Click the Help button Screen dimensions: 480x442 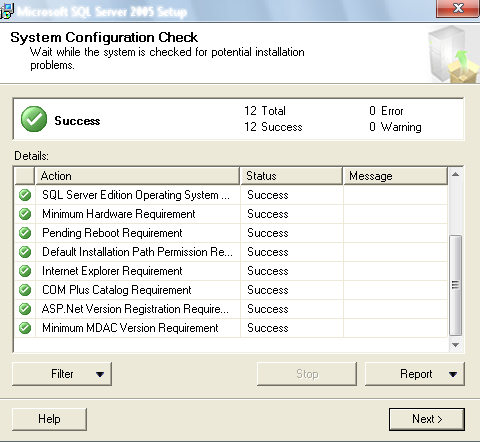pos(49,419)
